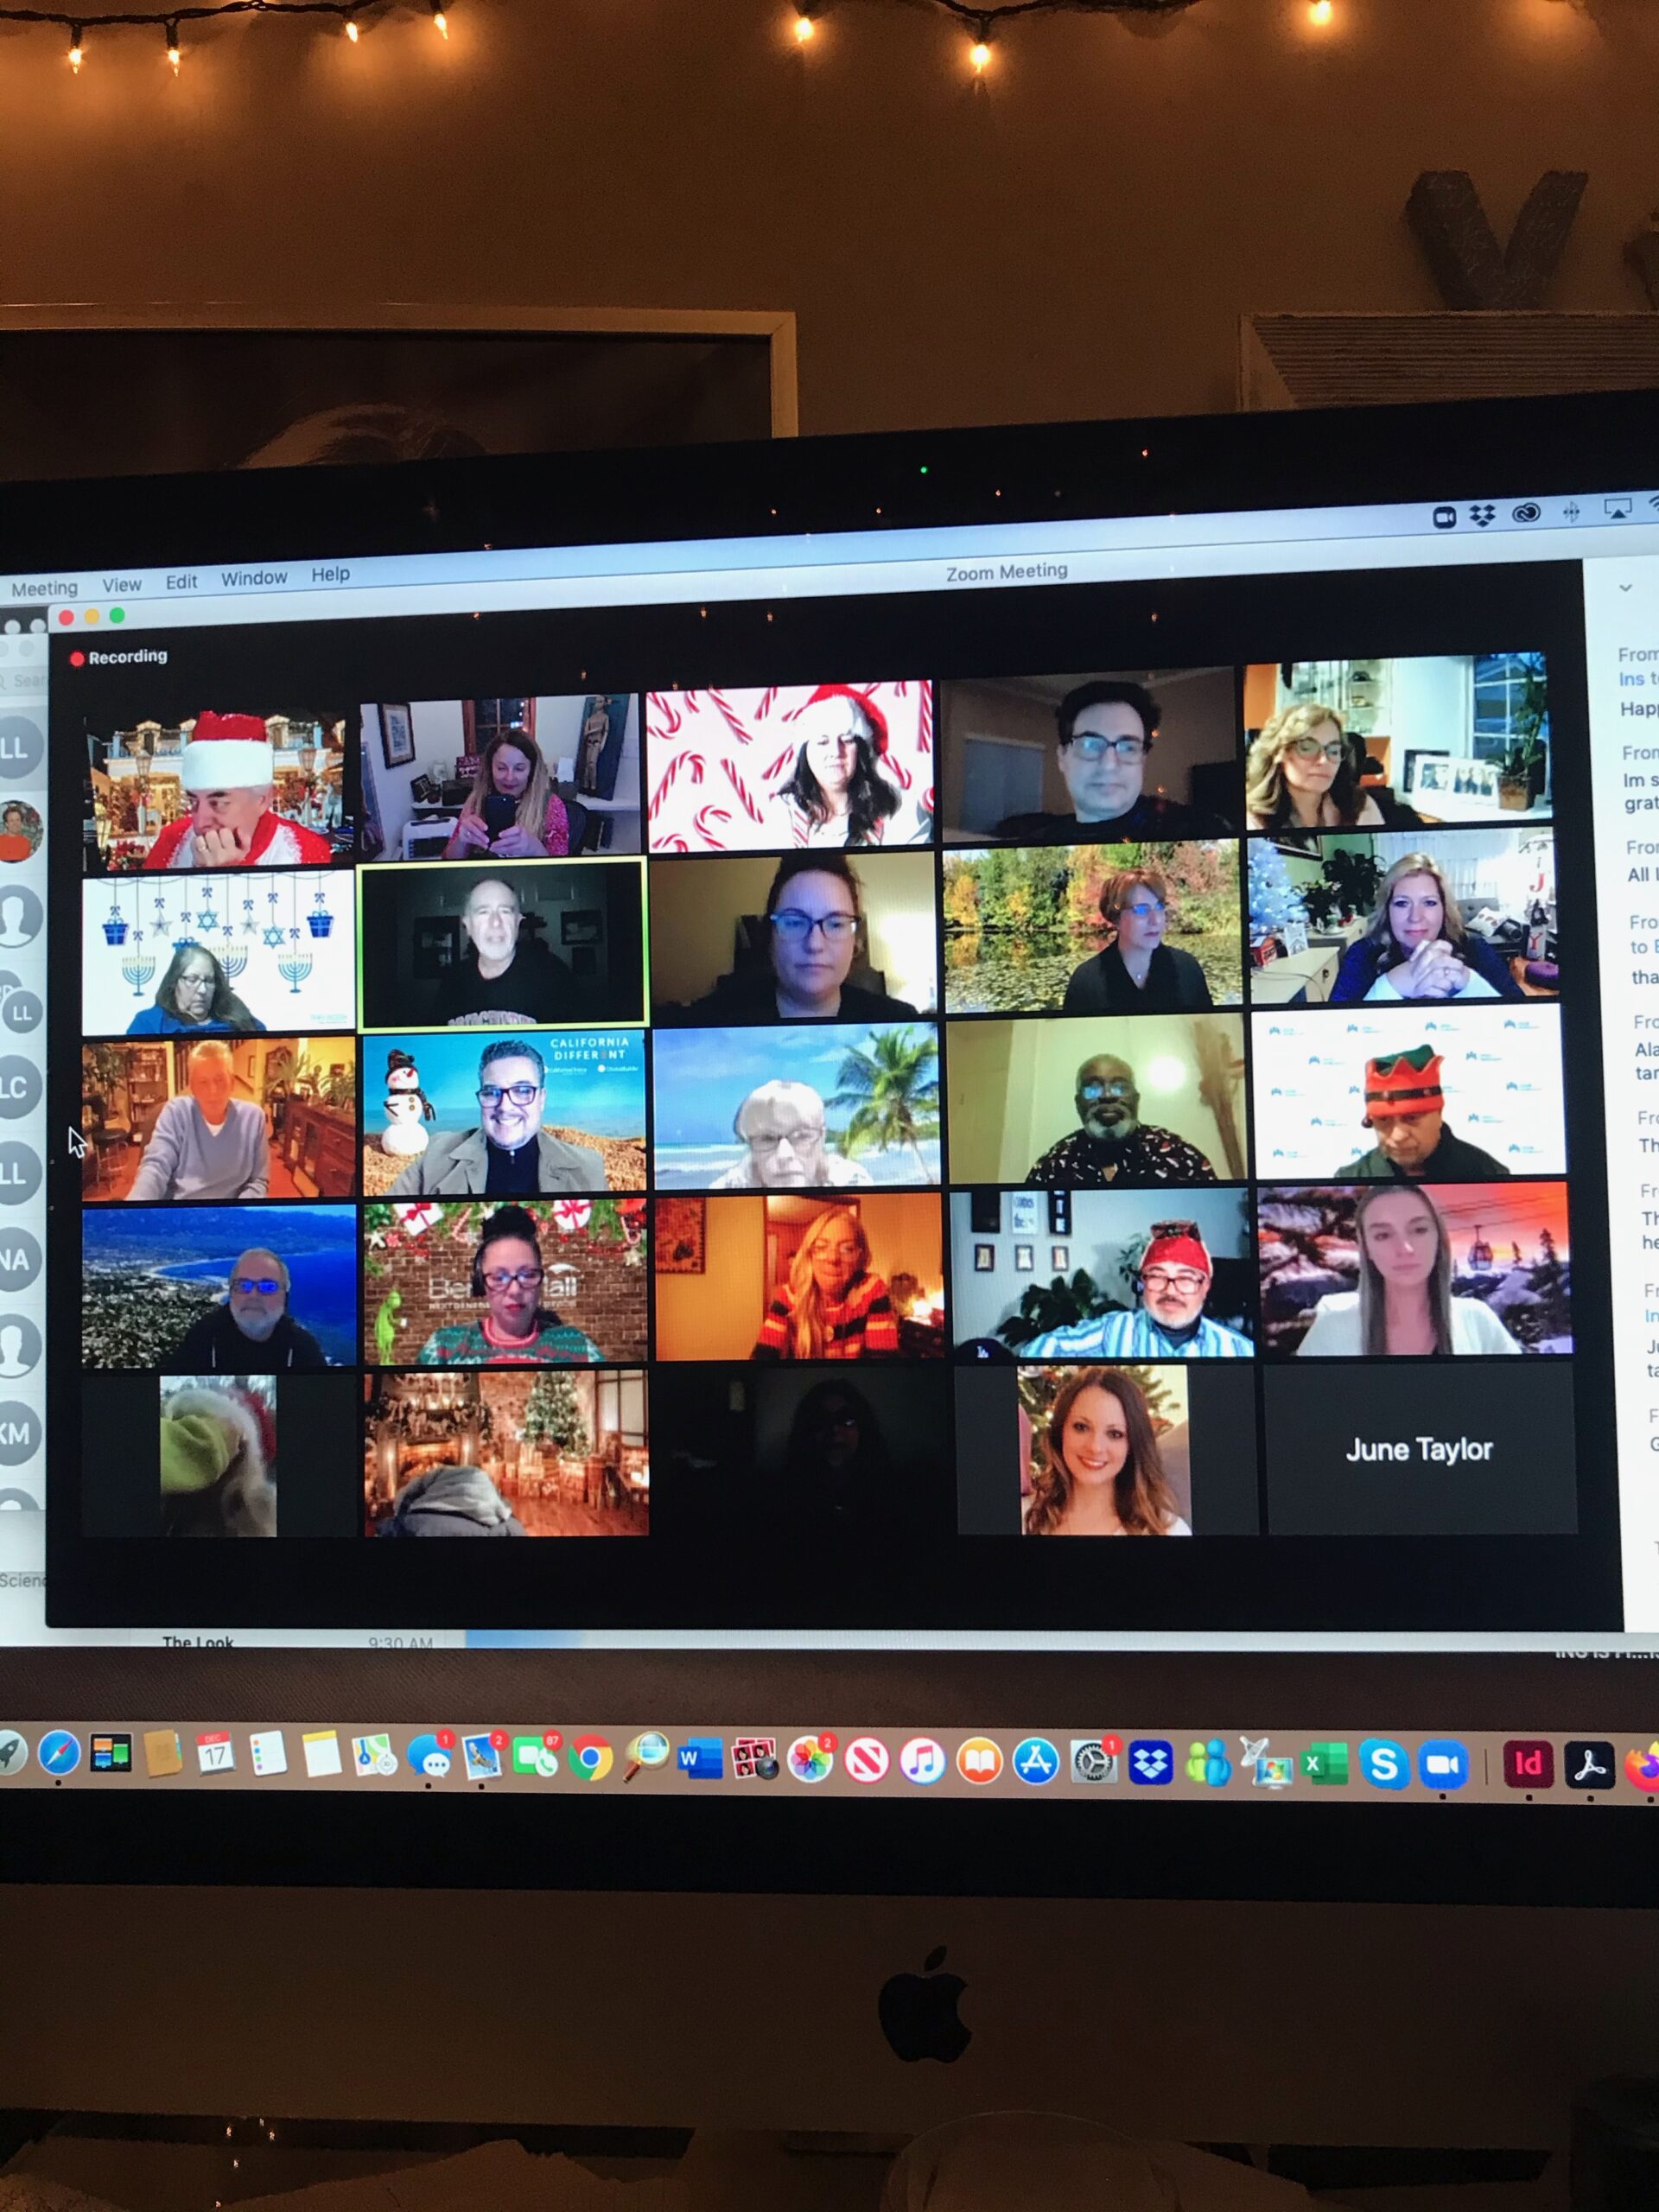Open the AirPlay display menu bar icon
The height and width of the screenshot is (2212, 1659).
pos(1617,509)
